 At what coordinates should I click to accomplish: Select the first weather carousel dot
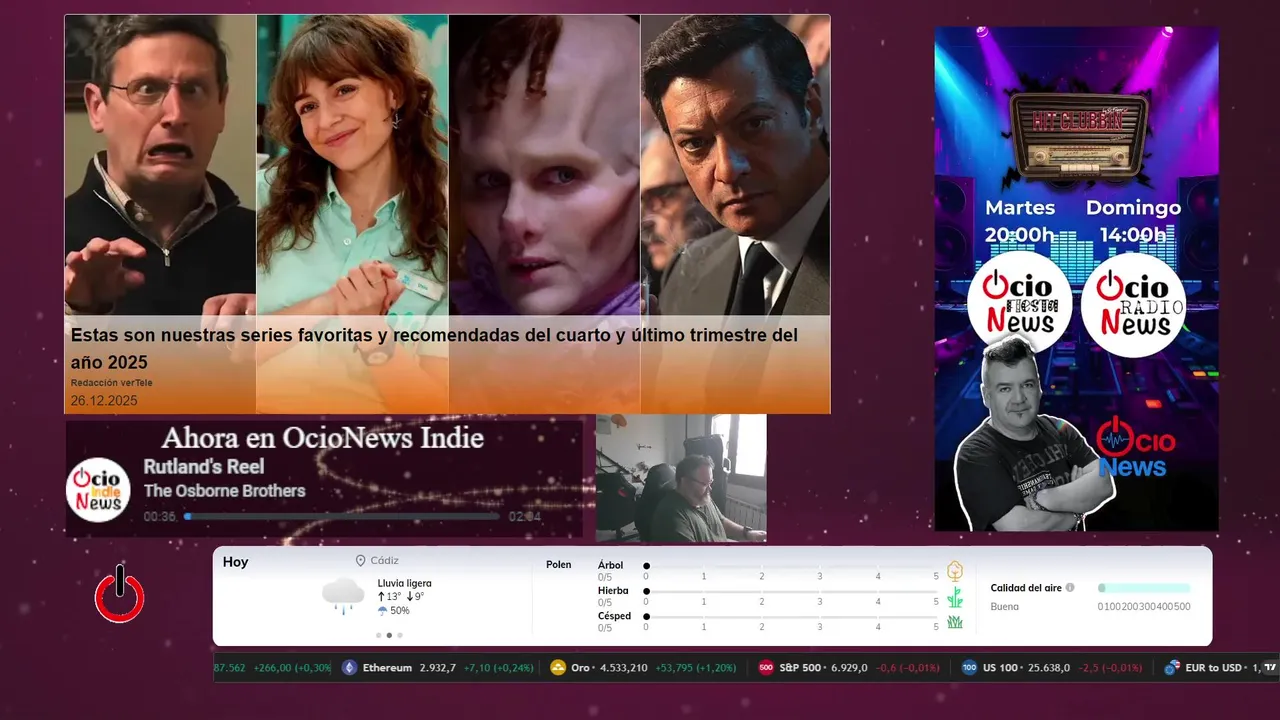[x=378, y=635]
